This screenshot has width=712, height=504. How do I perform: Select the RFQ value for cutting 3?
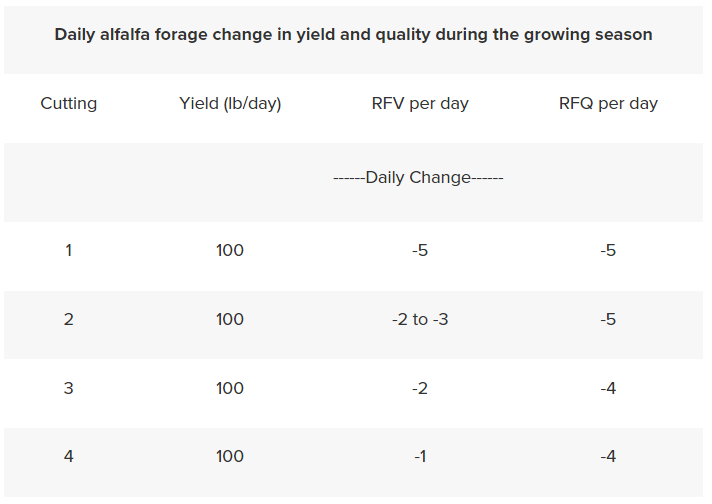pyautogui.click(x=608, y=388)
